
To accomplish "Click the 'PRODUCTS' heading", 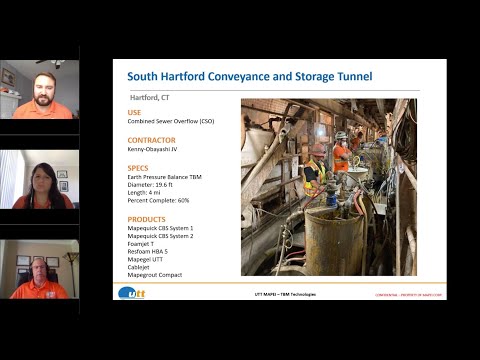I will (146, 220).
